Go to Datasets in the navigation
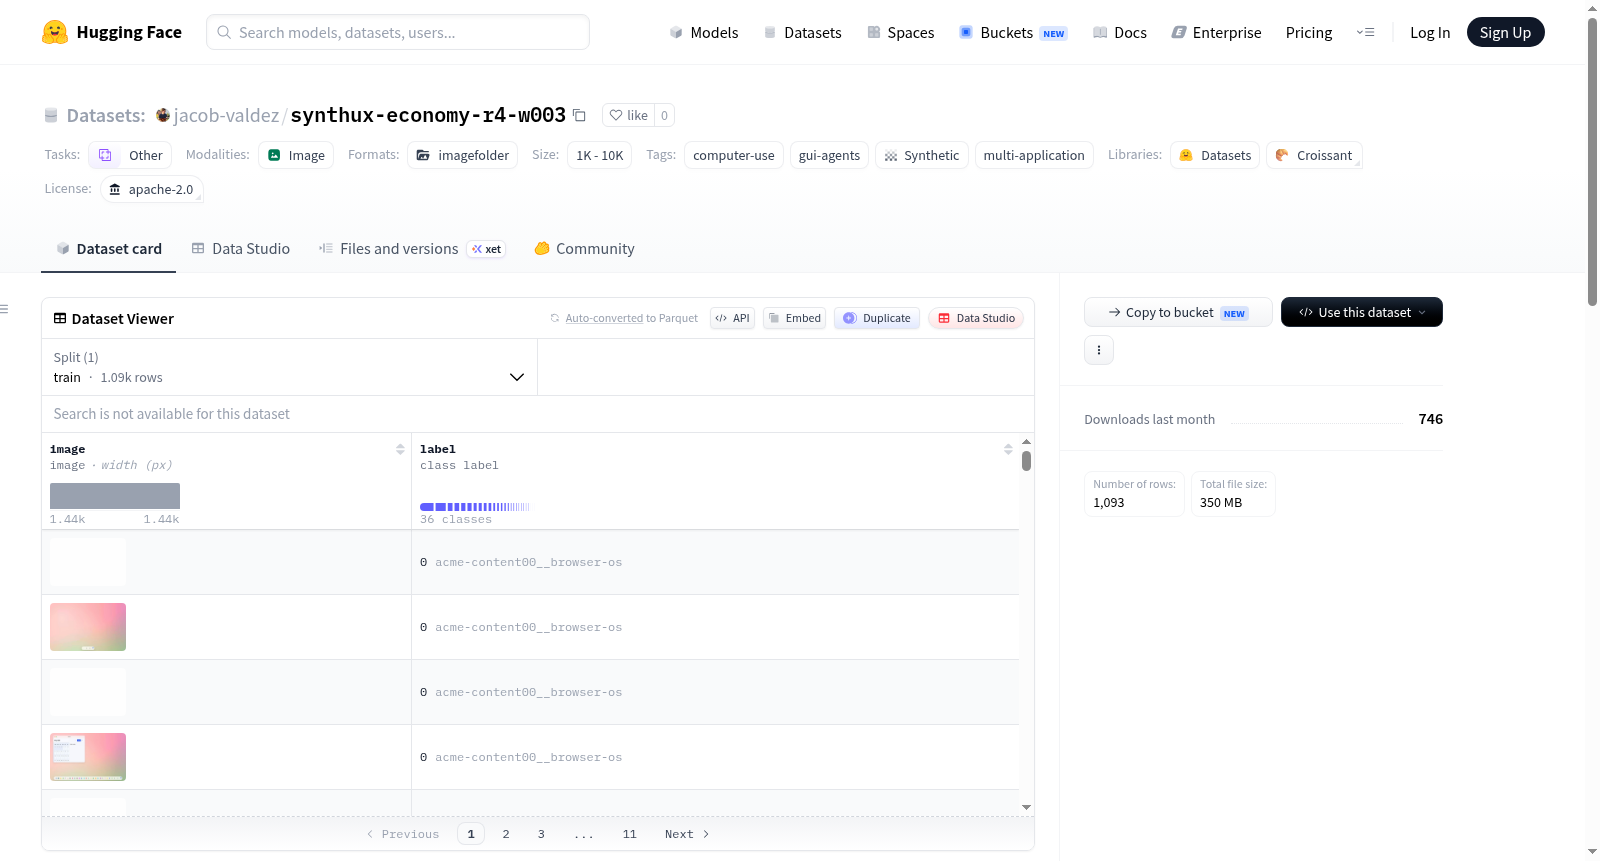The height and width of the screenshot is (861, 1600). 803,32
